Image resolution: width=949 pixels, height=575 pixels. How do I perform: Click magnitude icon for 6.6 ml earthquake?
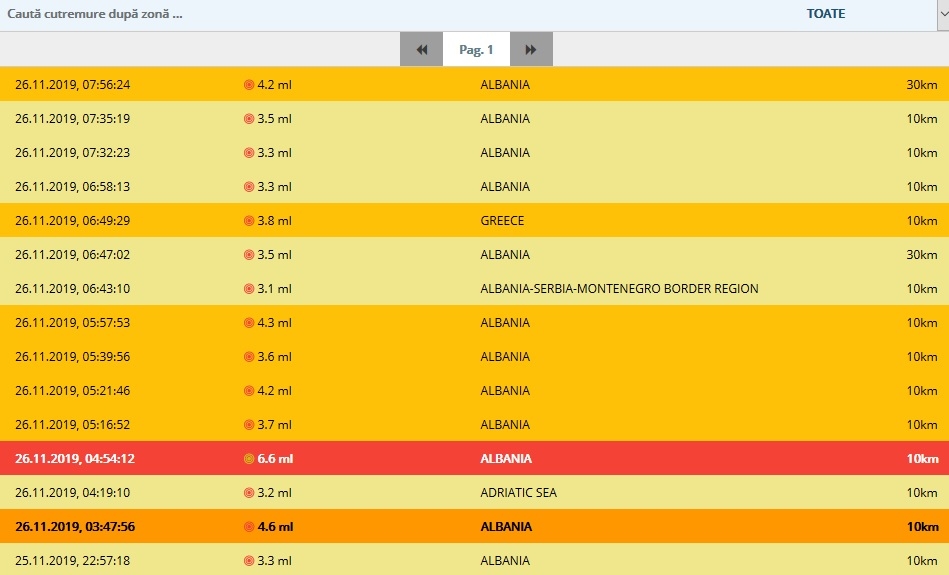coord(249,459)
